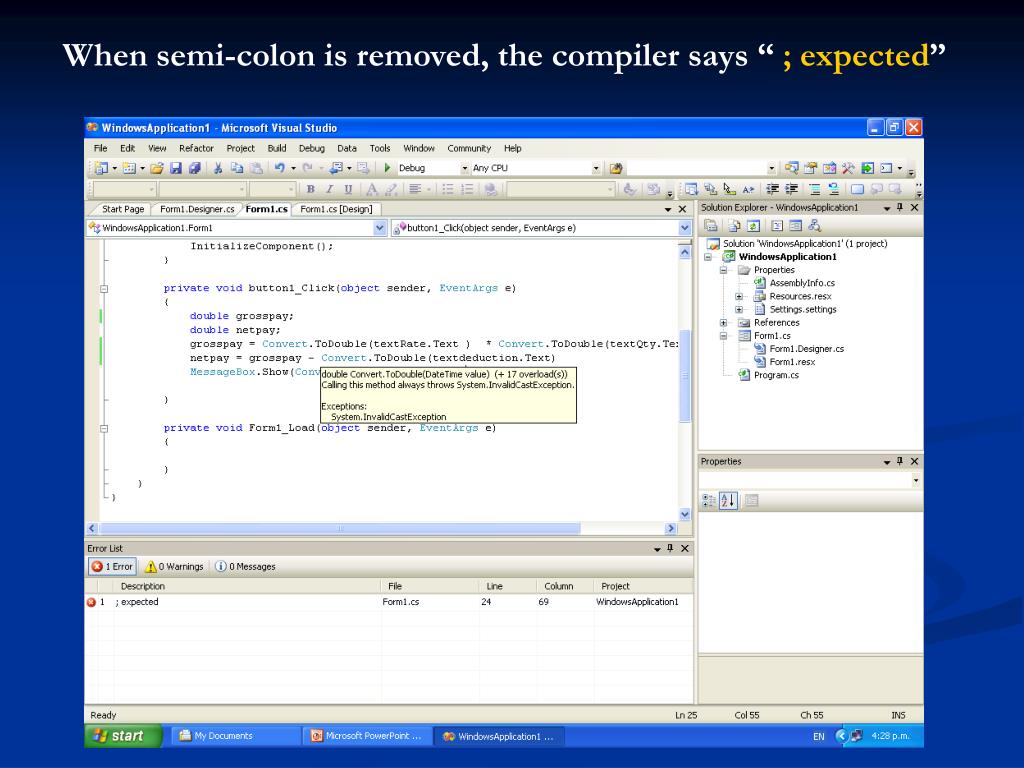Toggle the 0 Warnings filter button
The width and height of the screenshot is (1024, 768).
[x=174, y=566]
